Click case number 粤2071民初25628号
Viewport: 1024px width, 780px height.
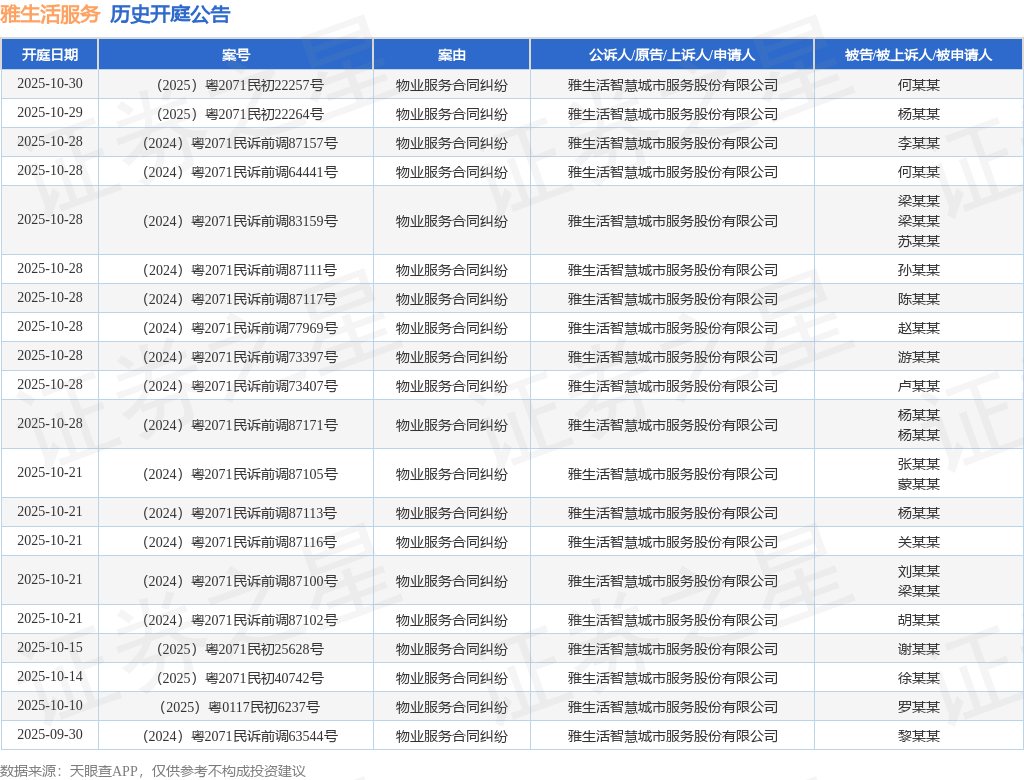(264, 649)
